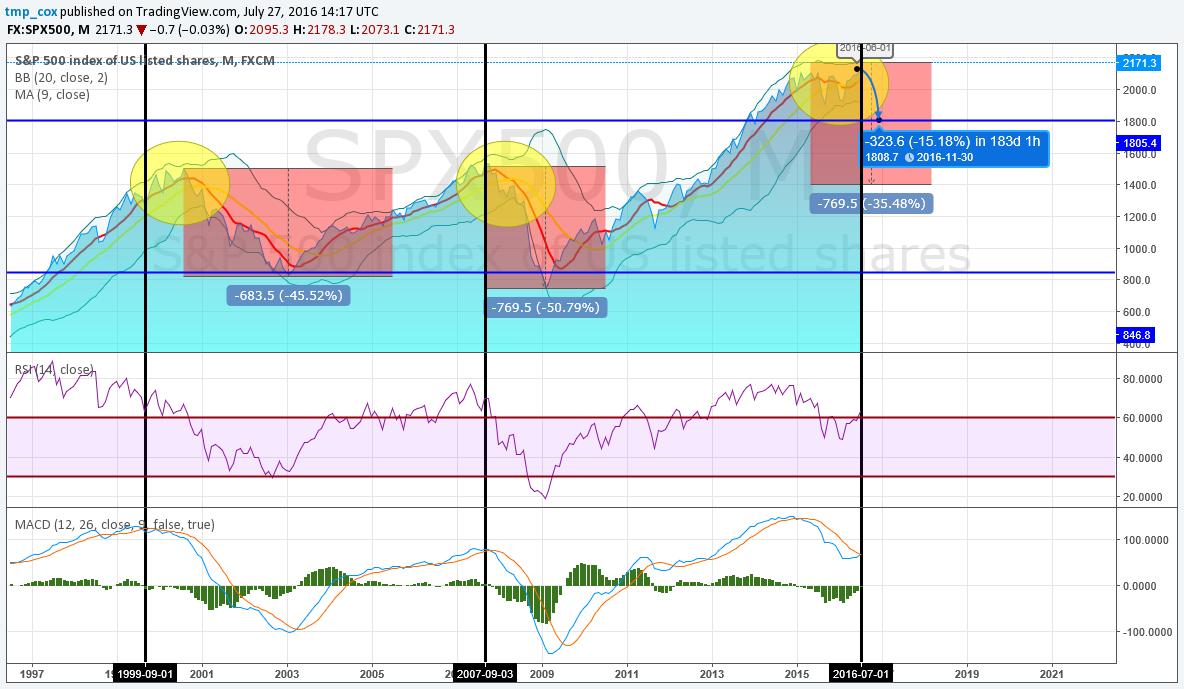Select the MACD (12, 26, close) indicator label
Viewport: 1184px width, 689px height.
pos(115,524)
